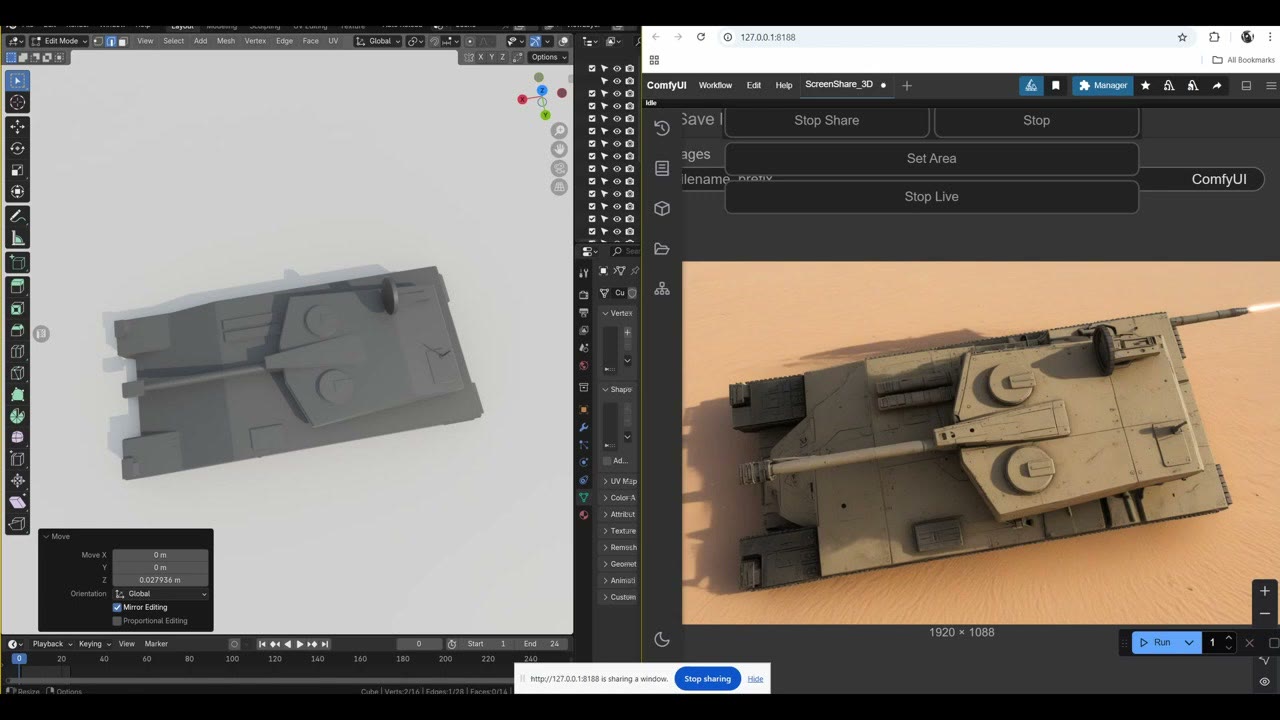This screenshot has height=720, width=1280.
Task: Click the Stop Live button
Action: (x=931, y=196)
